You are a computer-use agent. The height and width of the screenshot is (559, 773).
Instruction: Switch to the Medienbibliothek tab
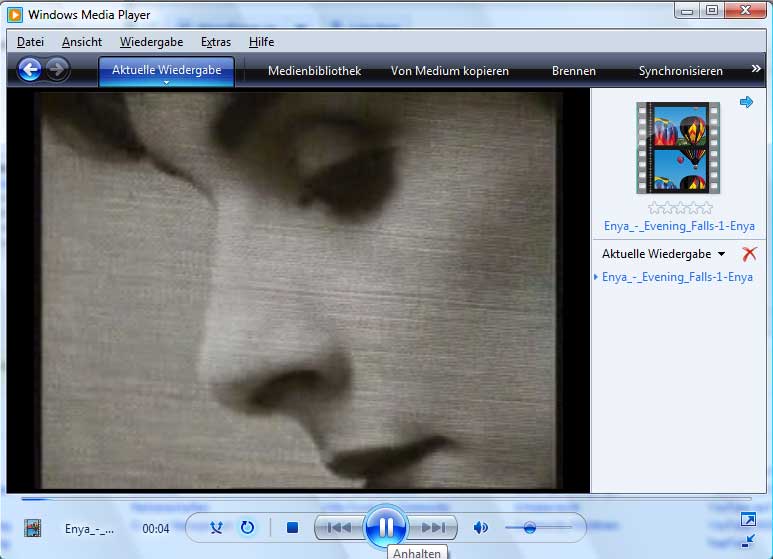[315, 71]
